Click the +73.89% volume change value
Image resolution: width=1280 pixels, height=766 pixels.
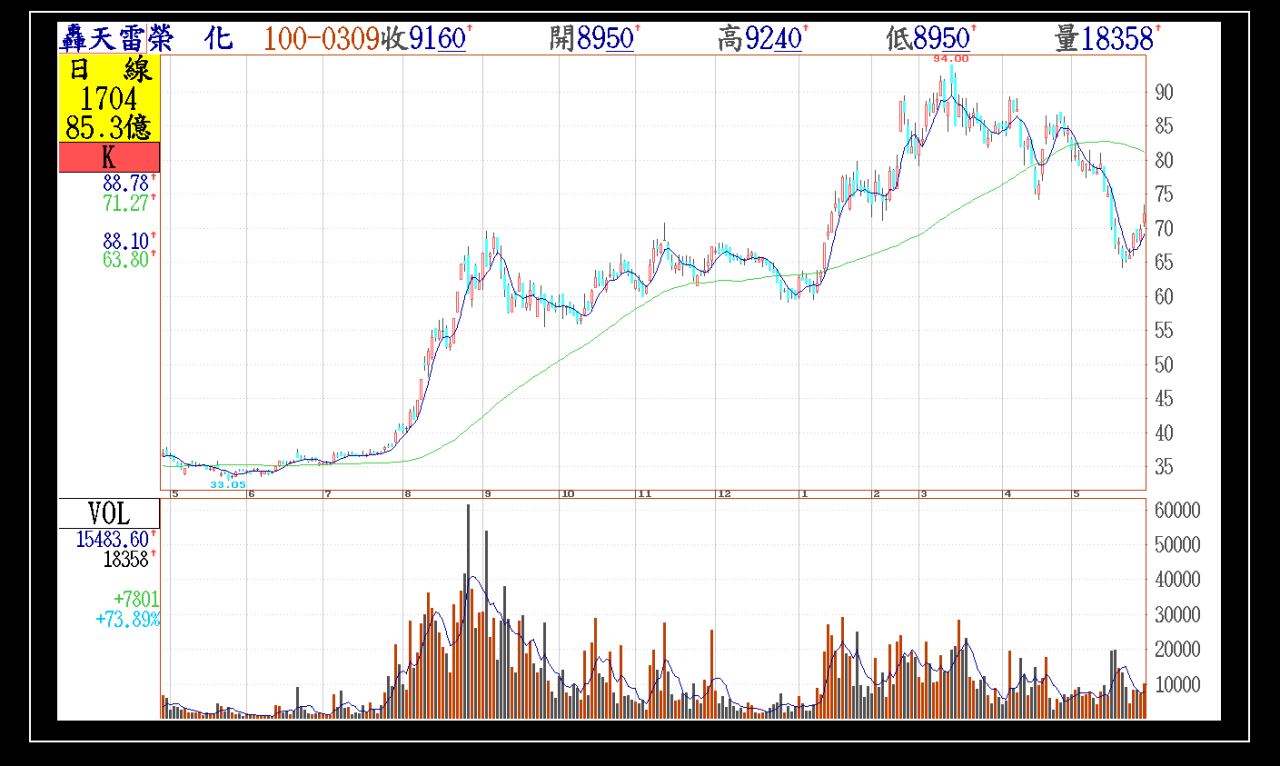127,619
